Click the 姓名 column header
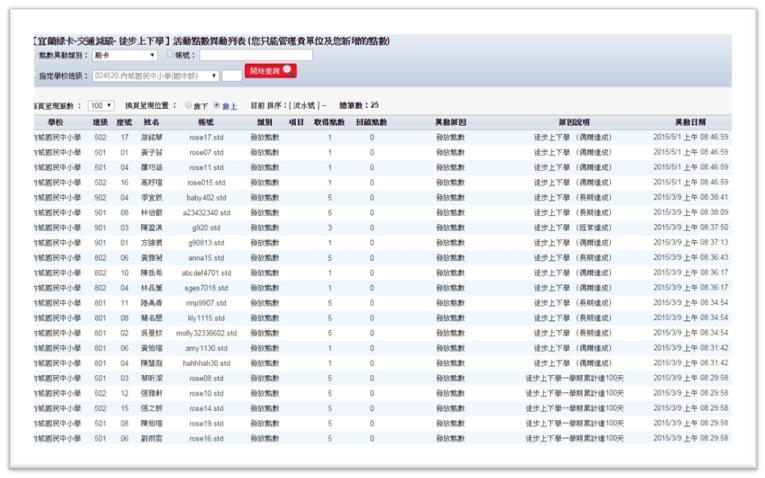765x478 pixels. pos(152,122)
